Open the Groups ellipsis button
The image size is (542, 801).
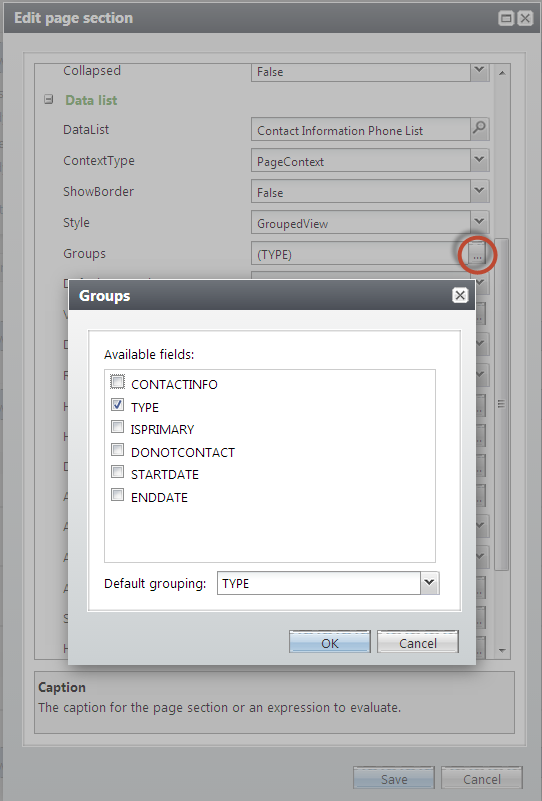pos(477,255)
